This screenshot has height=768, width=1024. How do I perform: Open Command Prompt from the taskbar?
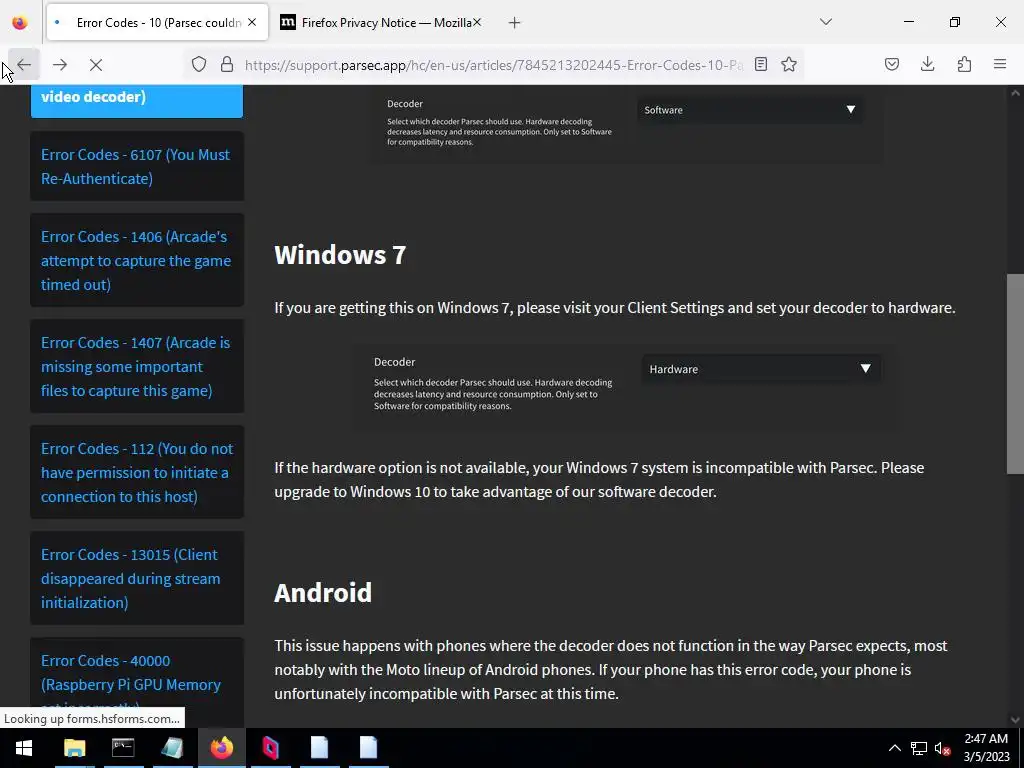coord(123,748)
